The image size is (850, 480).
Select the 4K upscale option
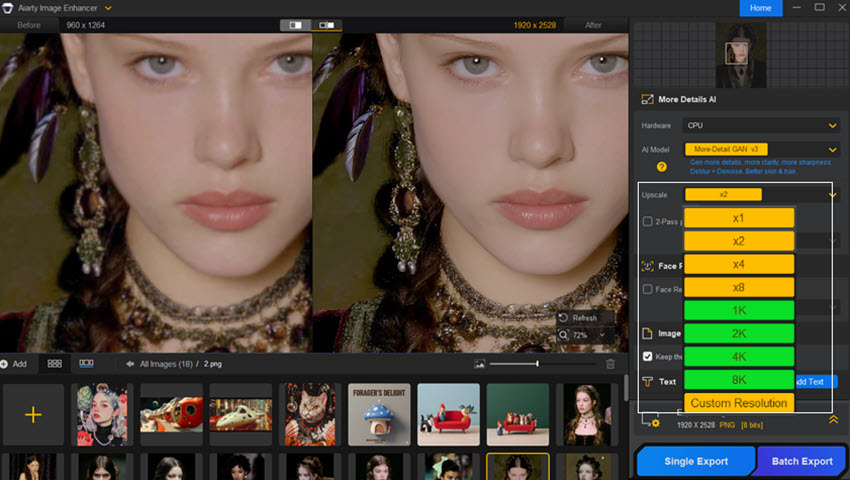point(738,357)
